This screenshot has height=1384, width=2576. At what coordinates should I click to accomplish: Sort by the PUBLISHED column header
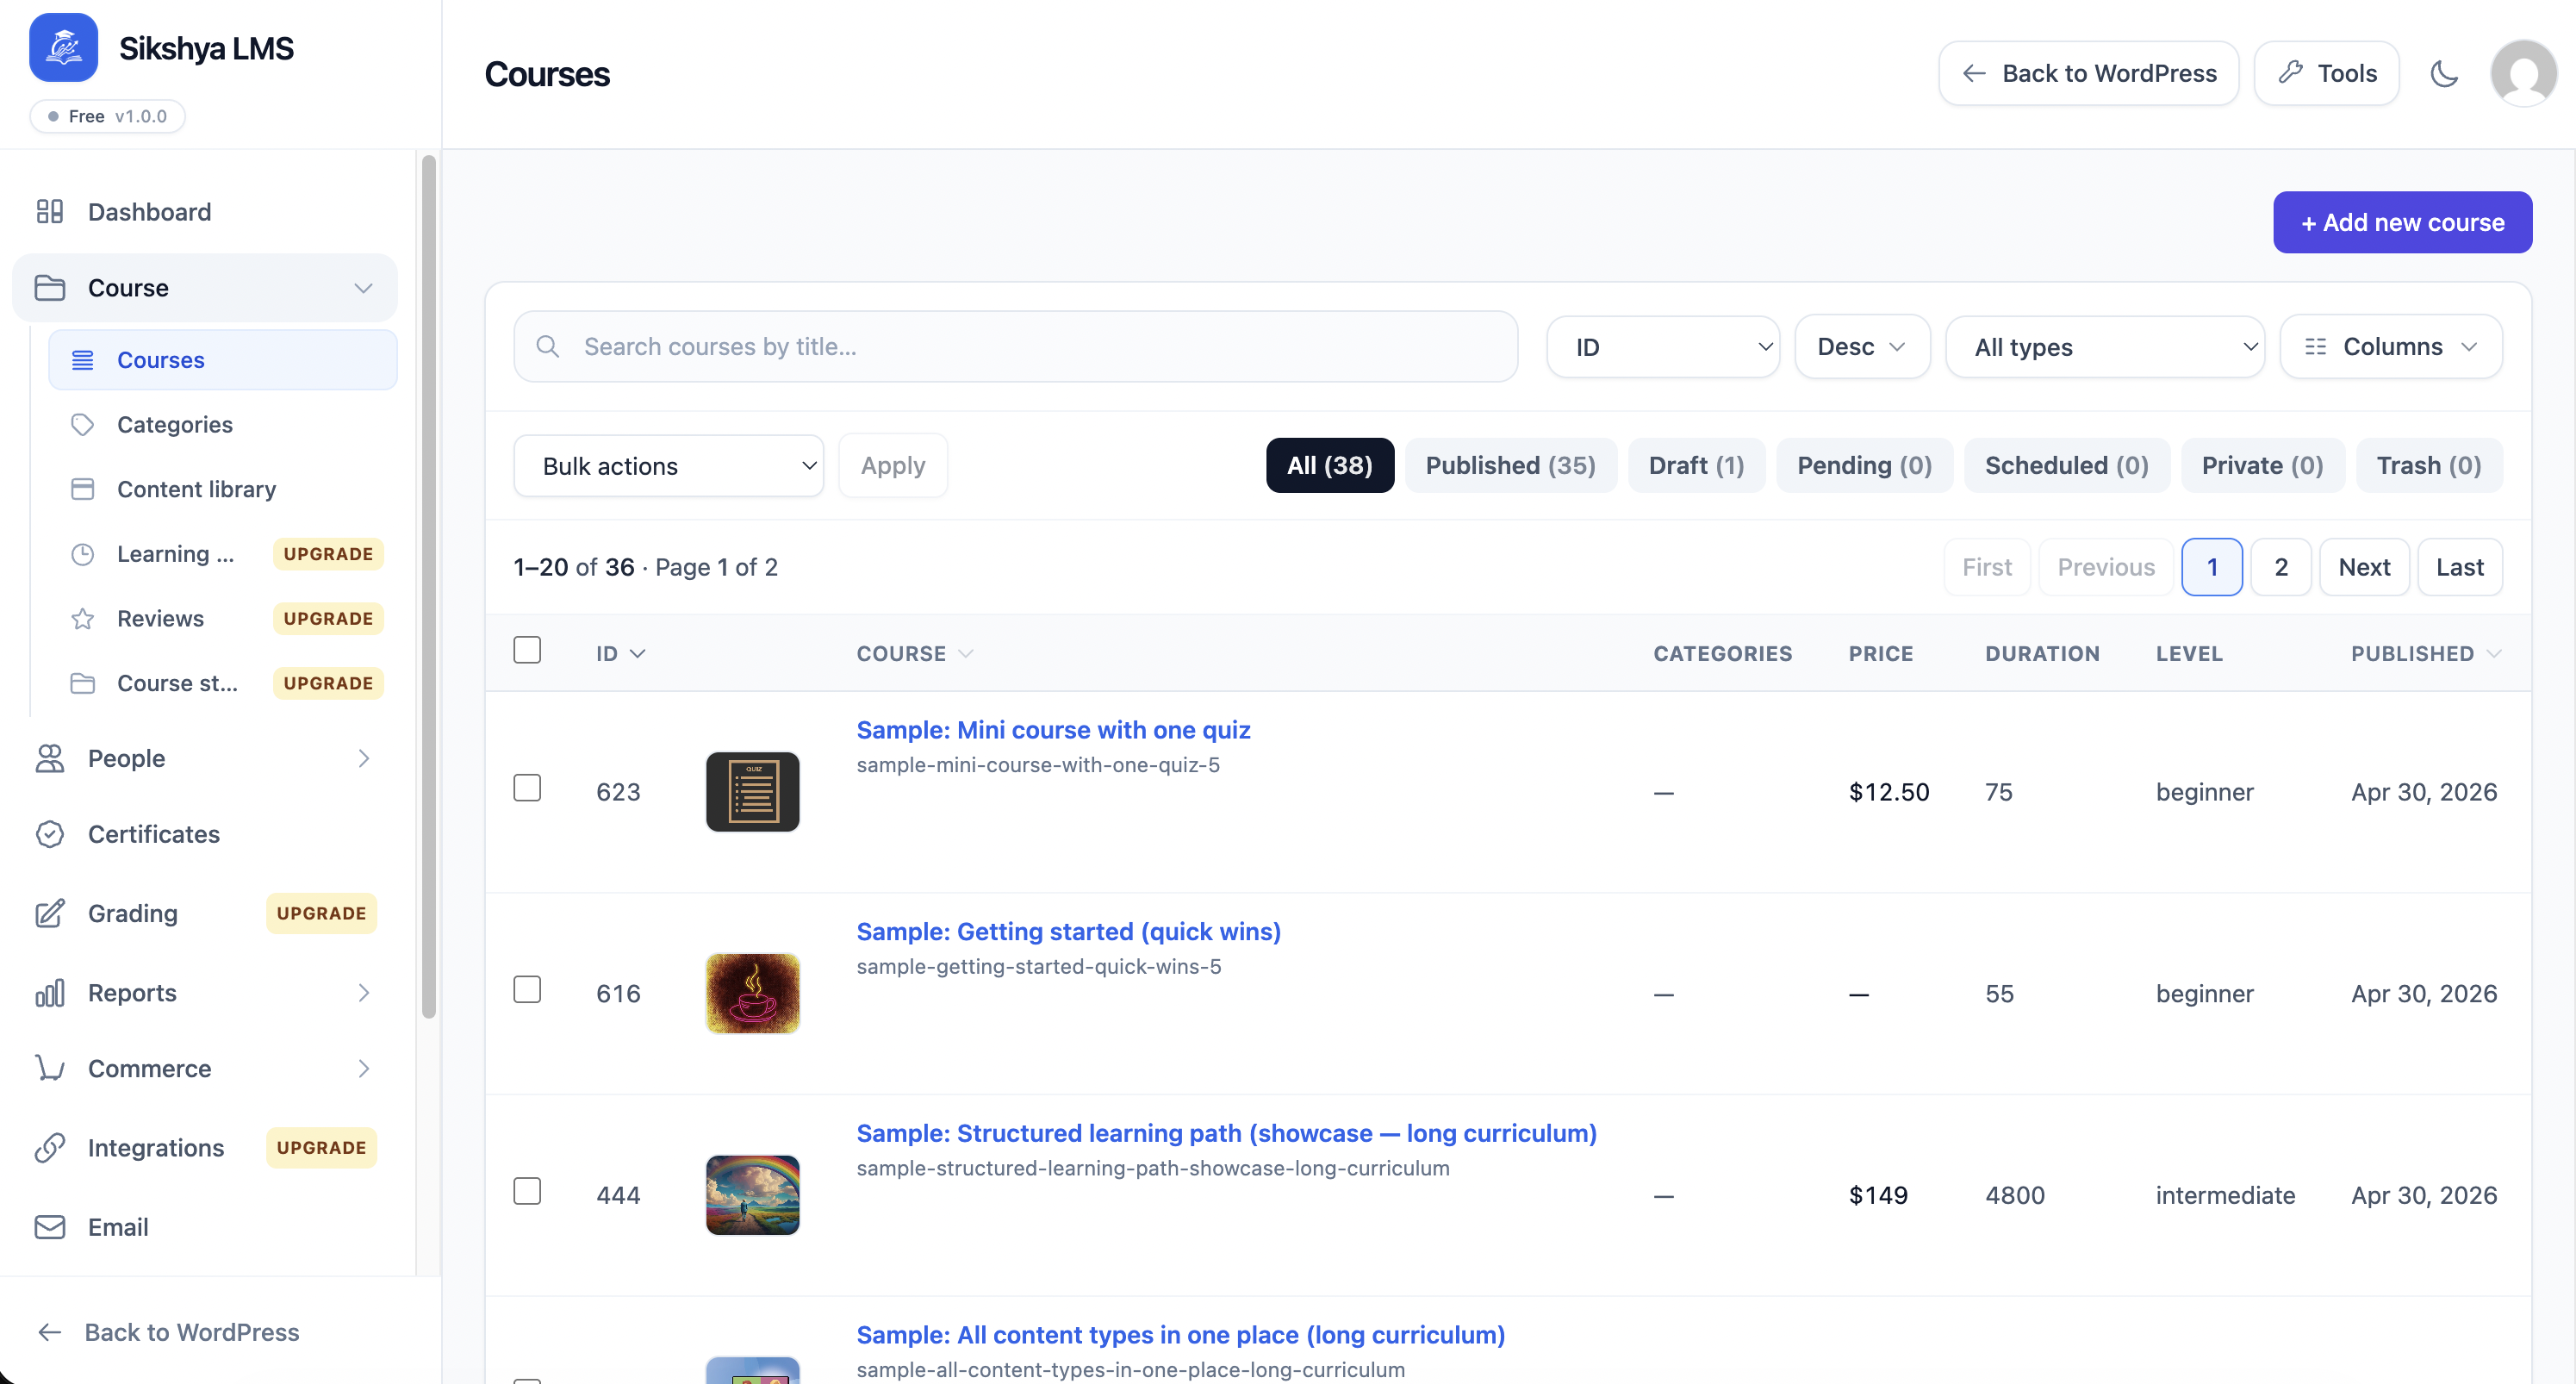pos(2425,653)
